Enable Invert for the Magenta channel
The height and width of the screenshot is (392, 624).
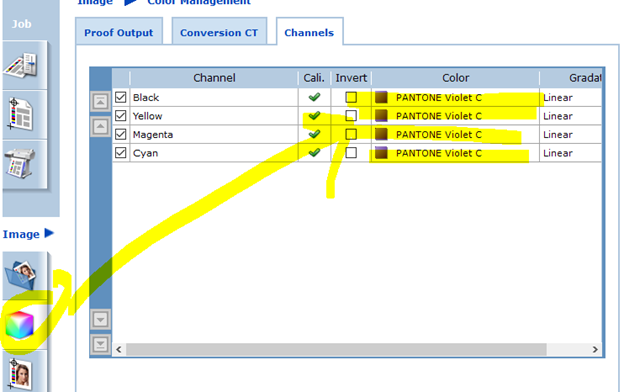click(351, 134)
